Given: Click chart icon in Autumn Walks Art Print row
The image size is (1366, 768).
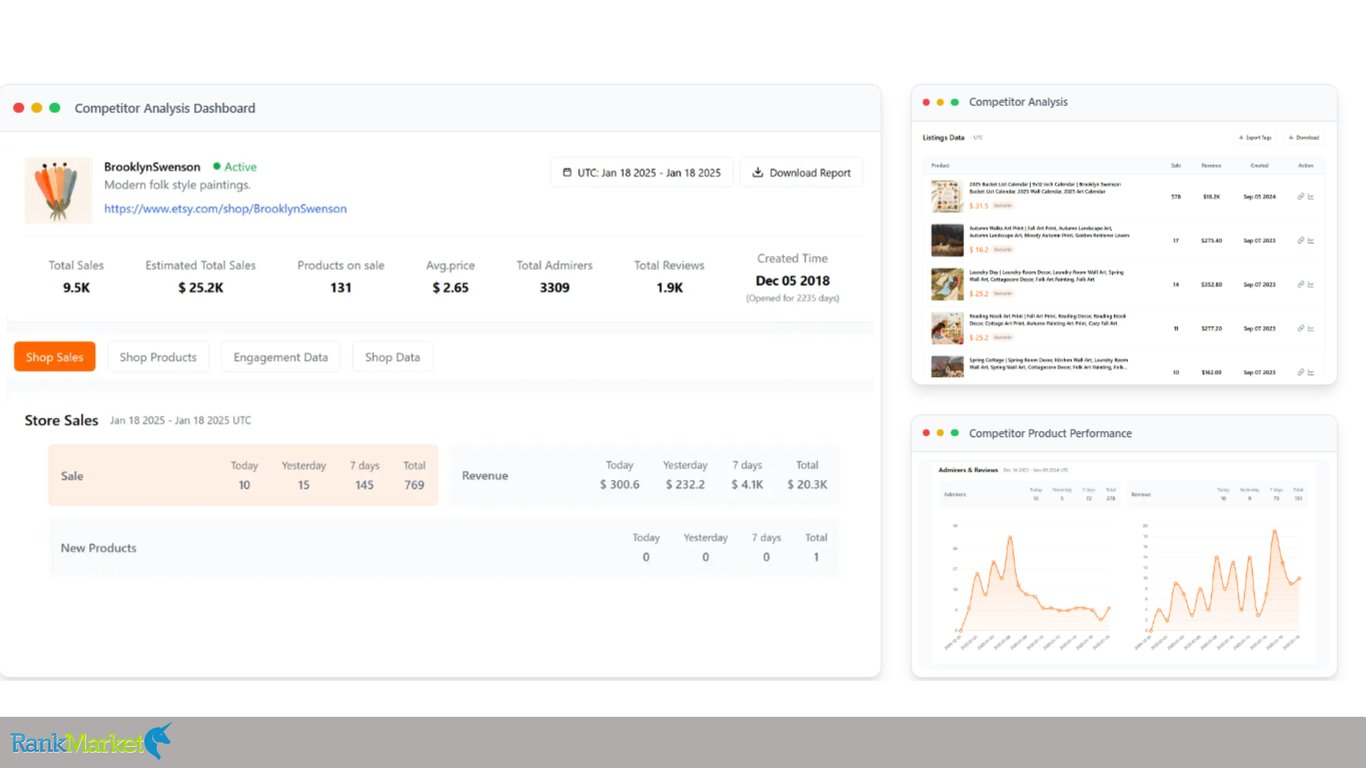Looking at the screenshot, I should (1311, 241).
